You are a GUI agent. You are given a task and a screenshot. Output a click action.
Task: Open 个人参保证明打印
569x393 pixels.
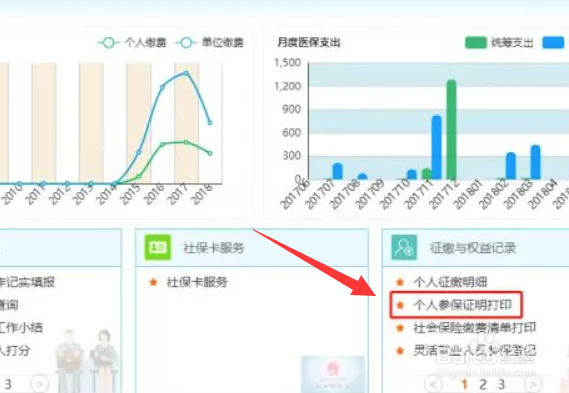pyautogui.click(x=463, y=305)
